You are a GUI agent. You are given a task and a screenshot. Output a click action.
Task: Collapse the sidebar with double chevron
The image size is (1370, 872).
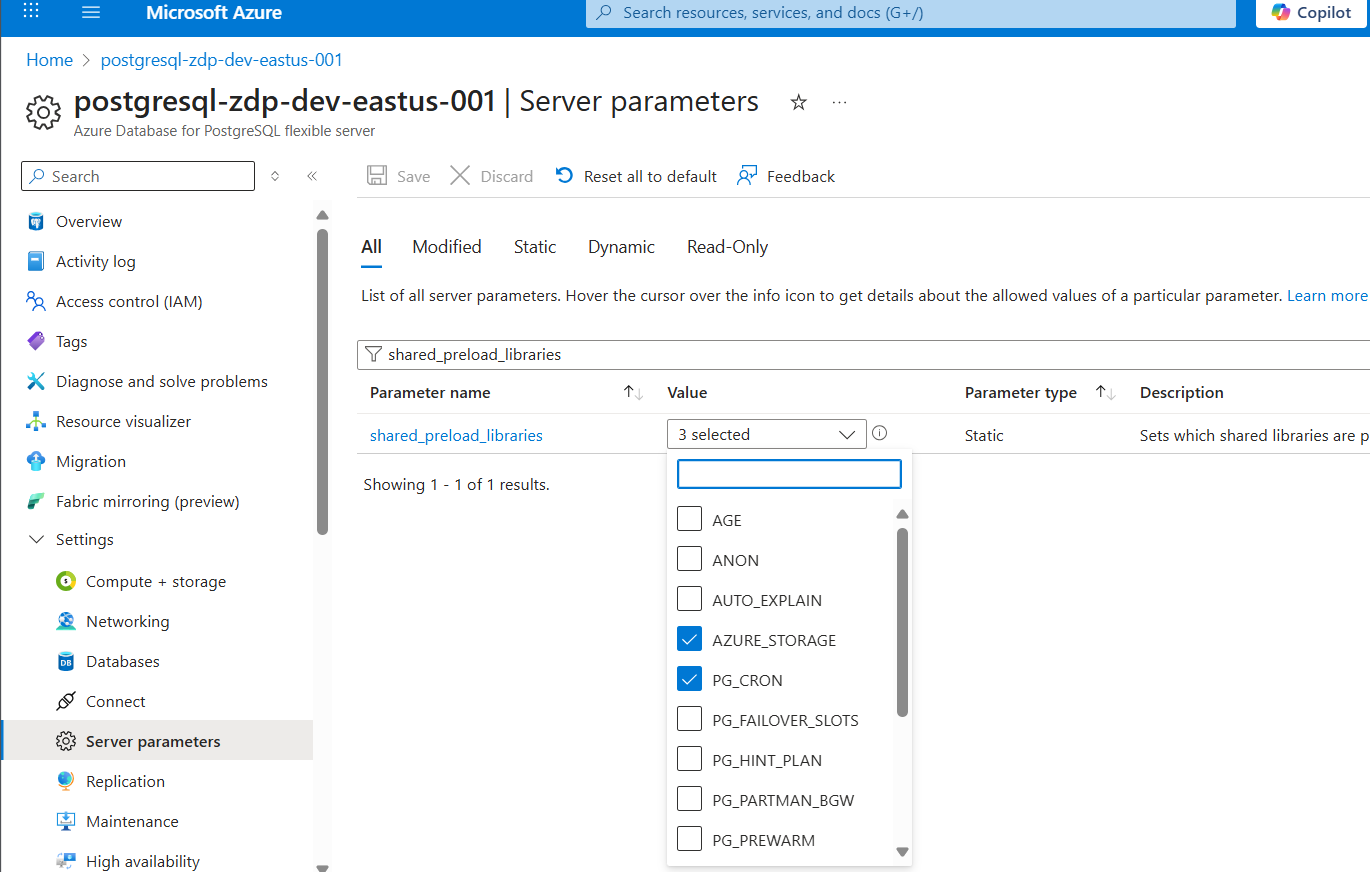click(312, 176)
